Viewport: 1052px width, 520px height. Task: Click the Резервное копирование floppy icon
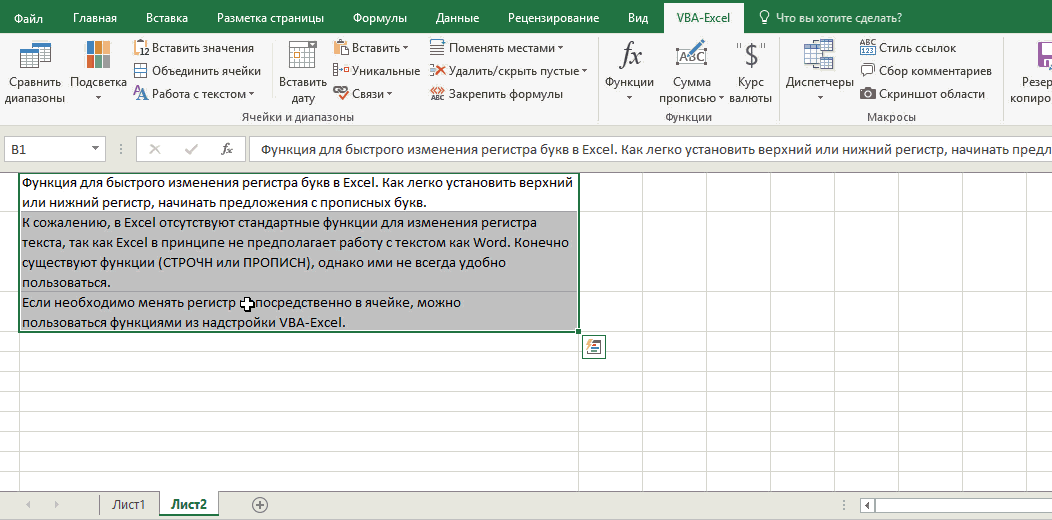click(1043, 55)
